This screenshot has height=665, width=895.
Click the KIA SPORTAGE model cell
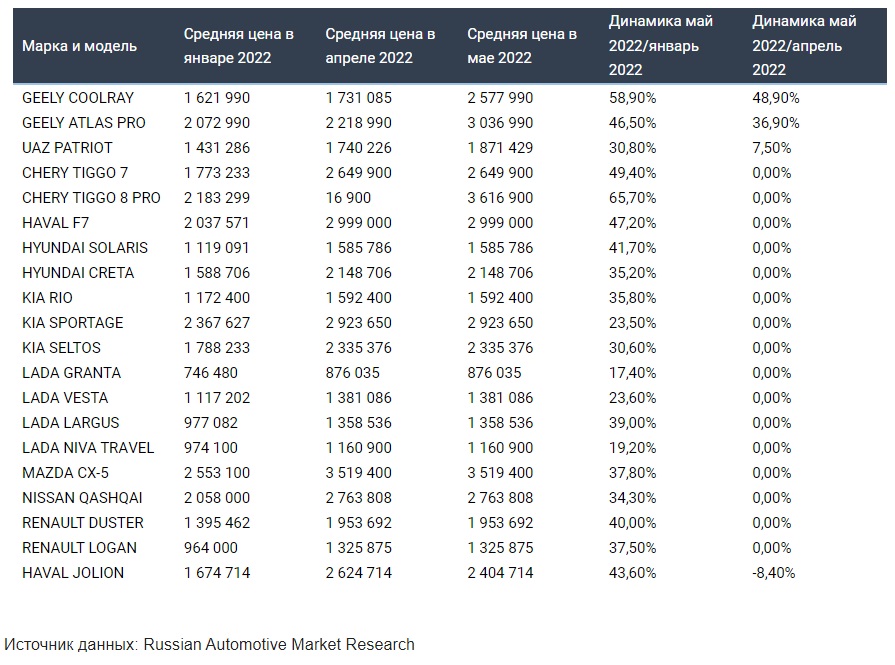point(73,323)
